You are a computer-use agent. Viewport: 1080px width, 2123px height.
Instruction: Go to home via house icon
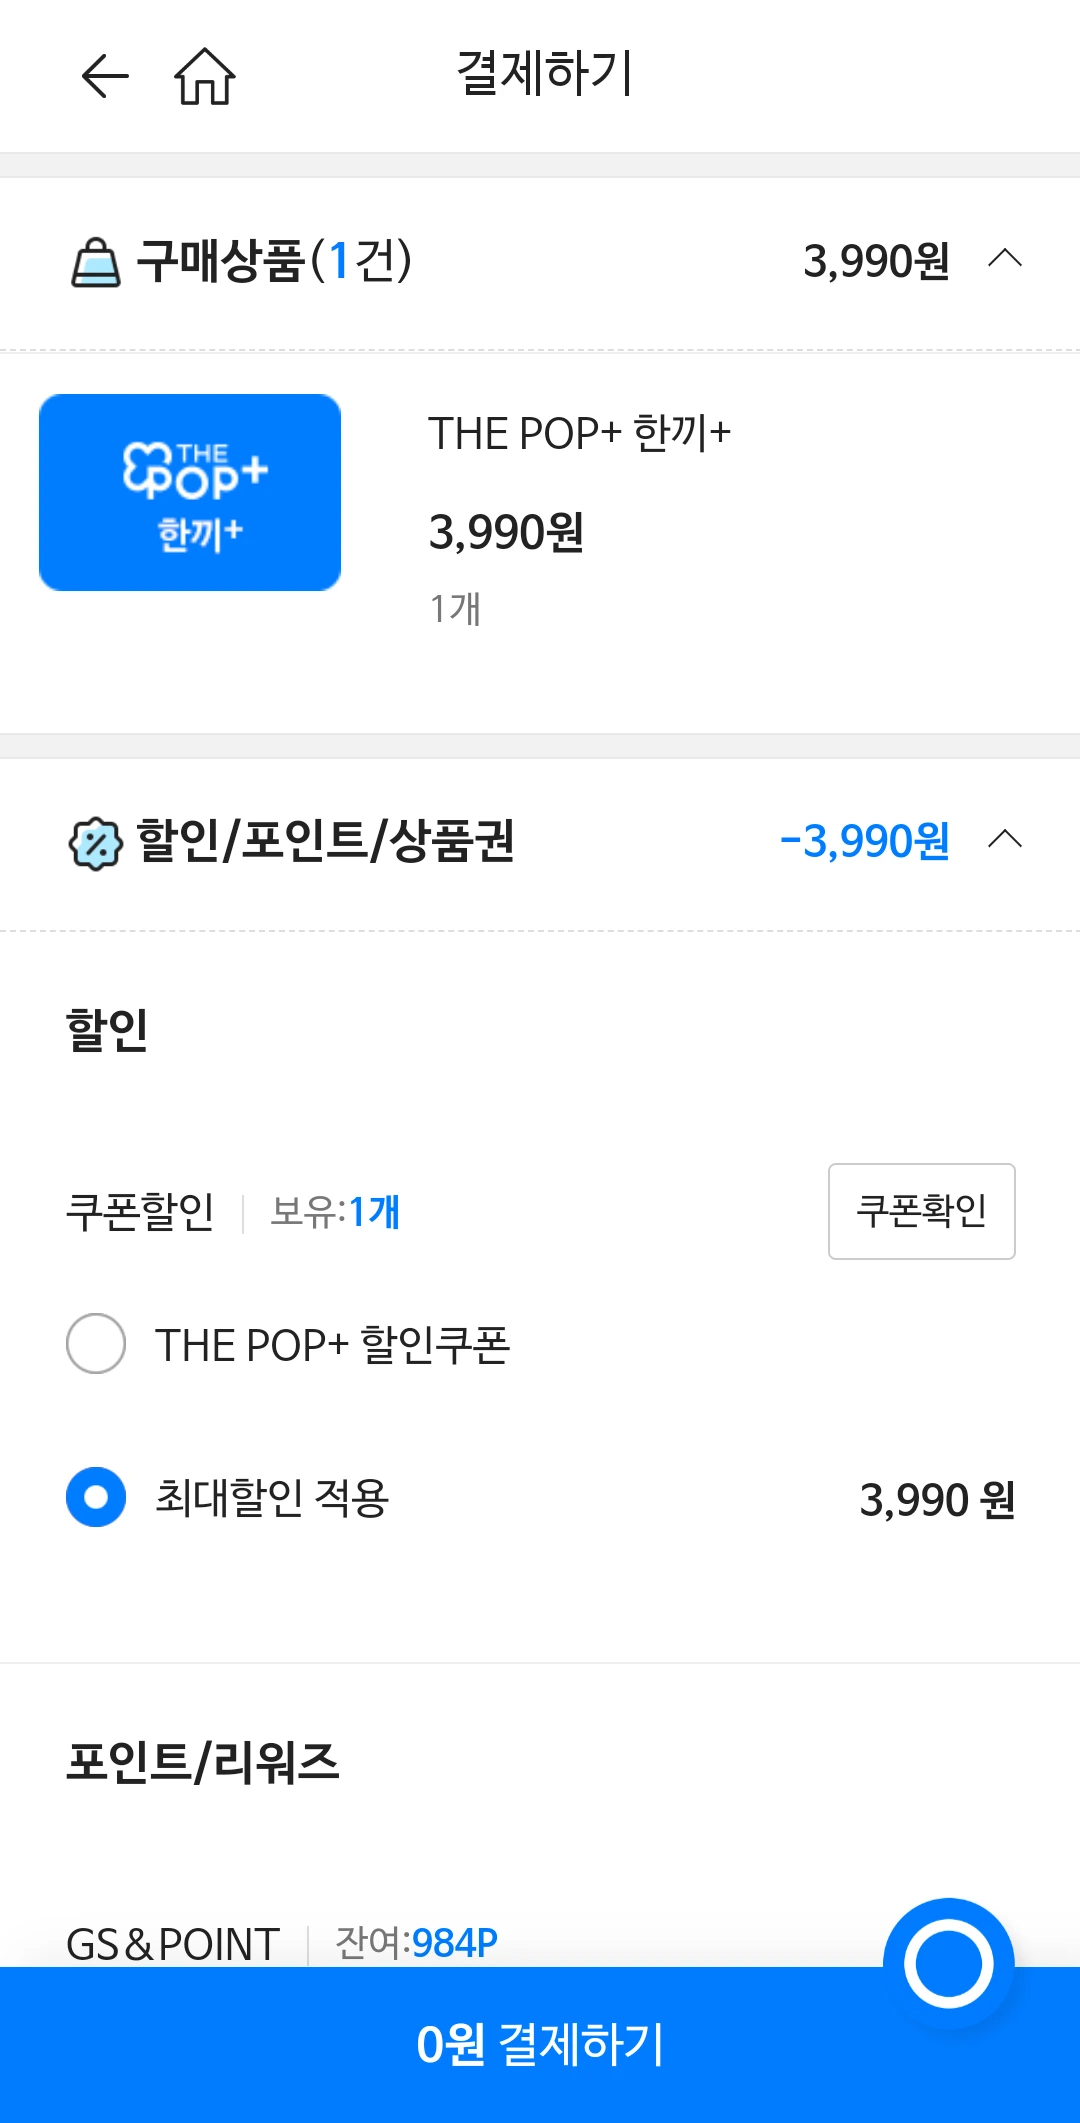205,76
